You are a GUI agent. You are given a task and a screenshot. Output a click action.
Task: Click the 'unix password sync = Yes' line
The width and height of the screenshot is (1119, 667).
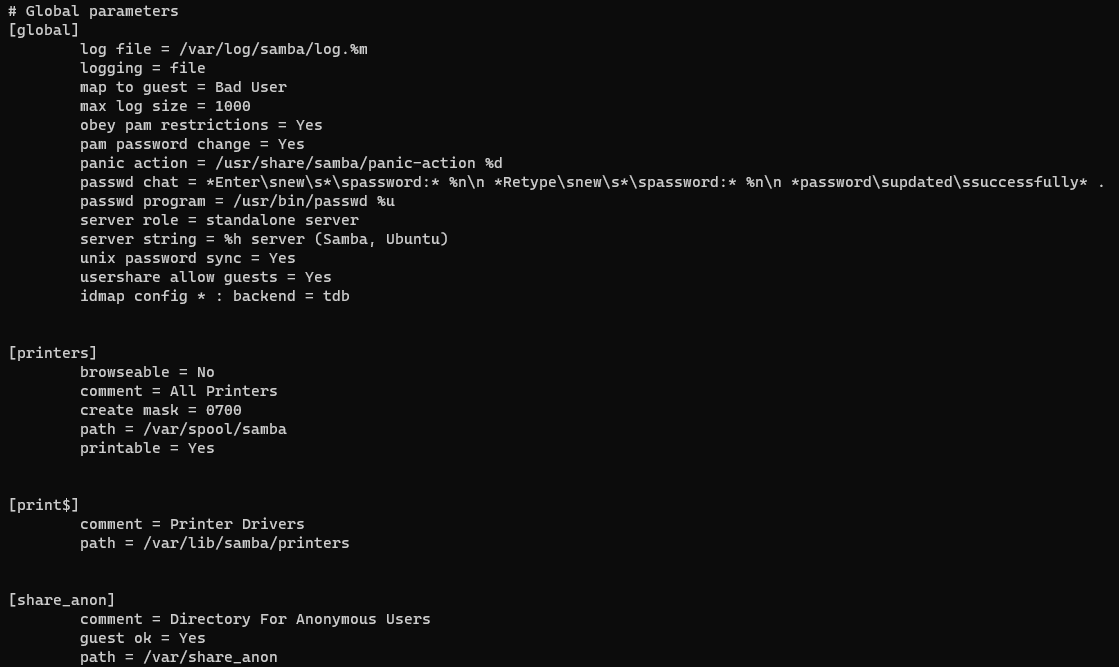tap(188, 258)
